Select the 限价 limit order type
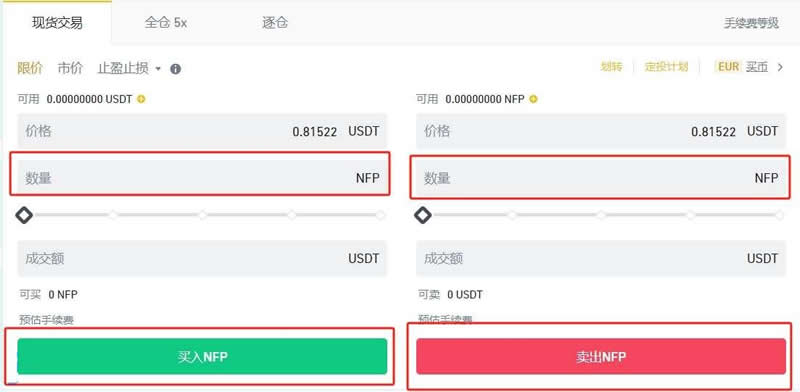This screenshot has width=800, height=392. tap(30, 68)
